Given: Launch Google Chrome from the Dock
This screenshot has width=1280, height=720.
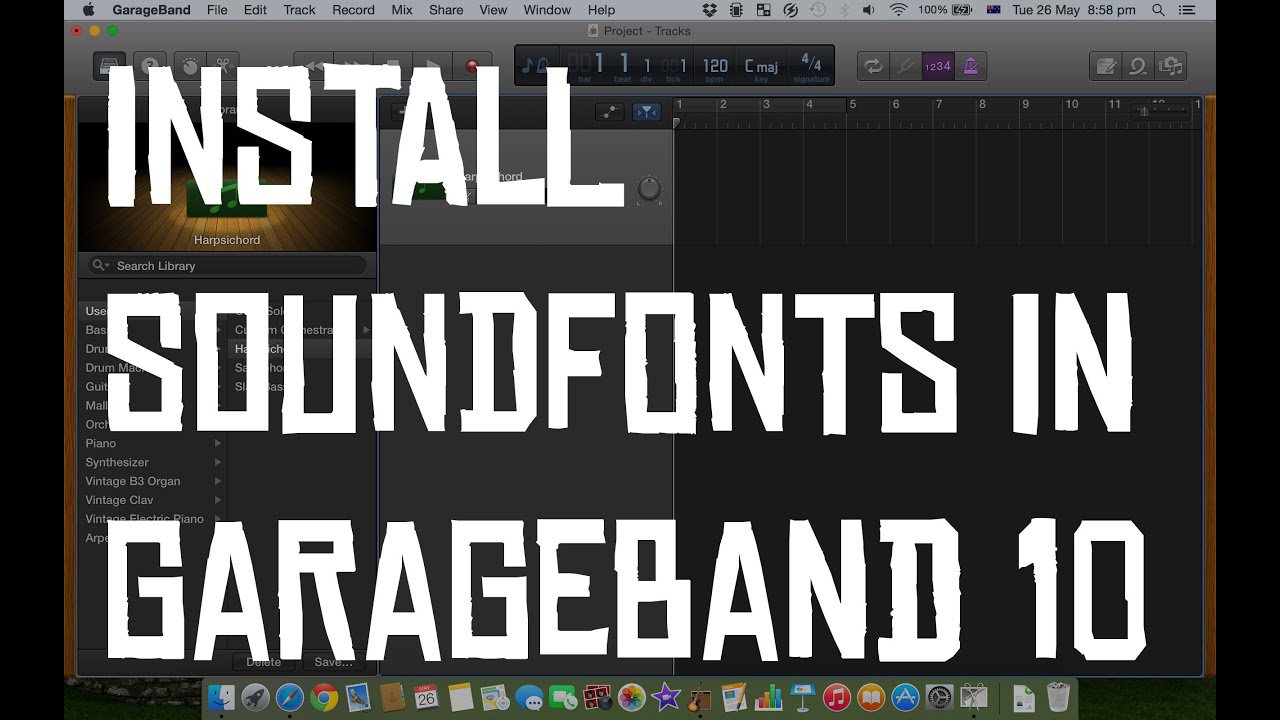Looking at the screenshot, I should pyautogui.click(x=324, y=697).
